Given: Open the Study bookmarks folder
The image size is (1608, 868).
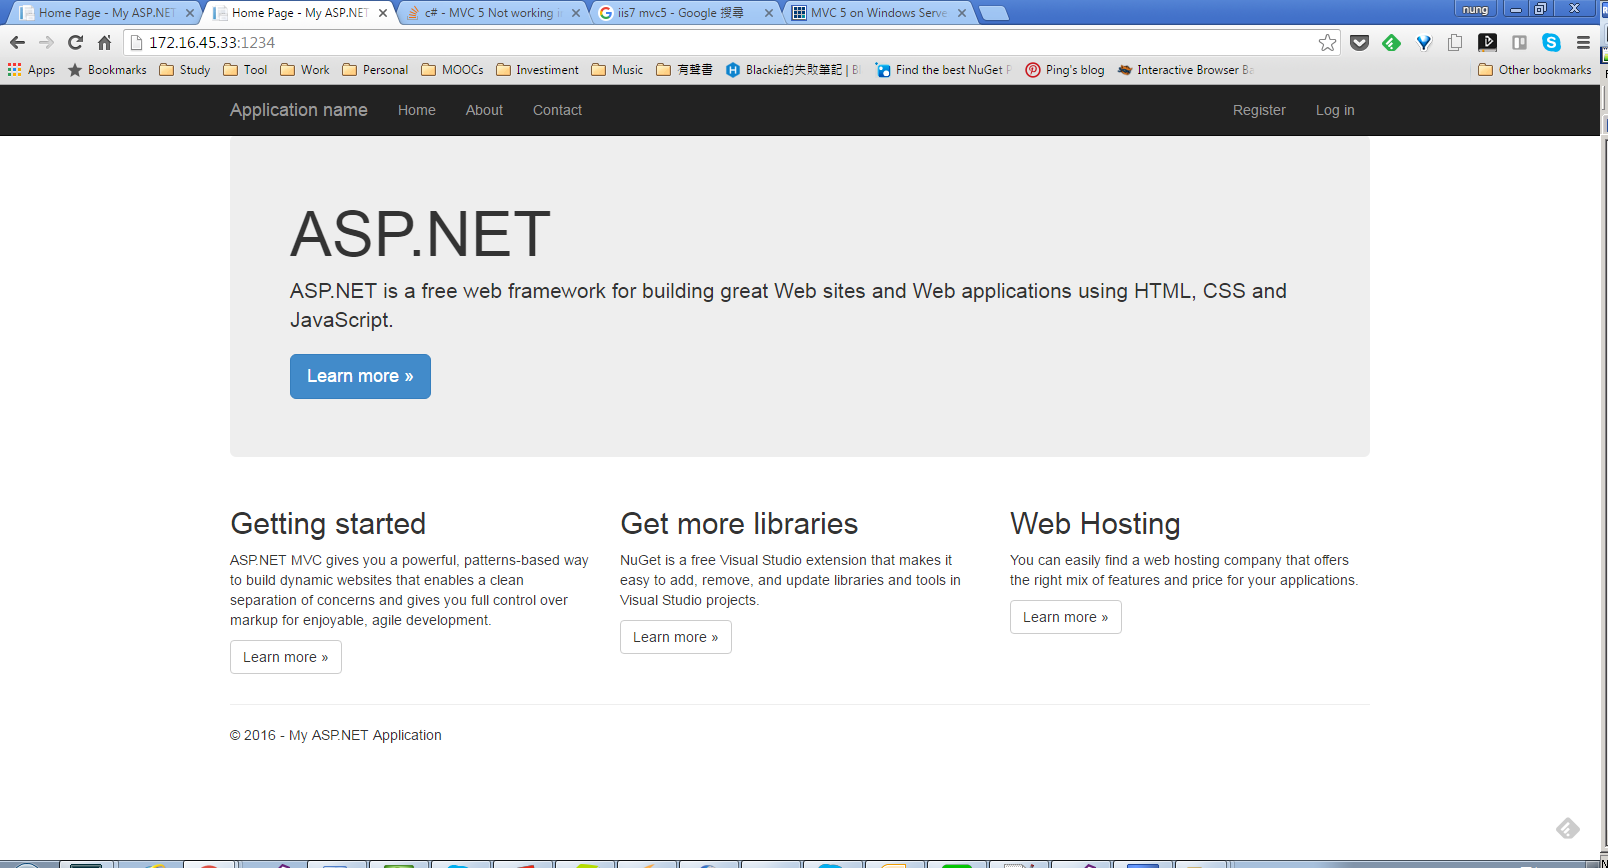Looking at the screenshot, I should pos(185,70).
